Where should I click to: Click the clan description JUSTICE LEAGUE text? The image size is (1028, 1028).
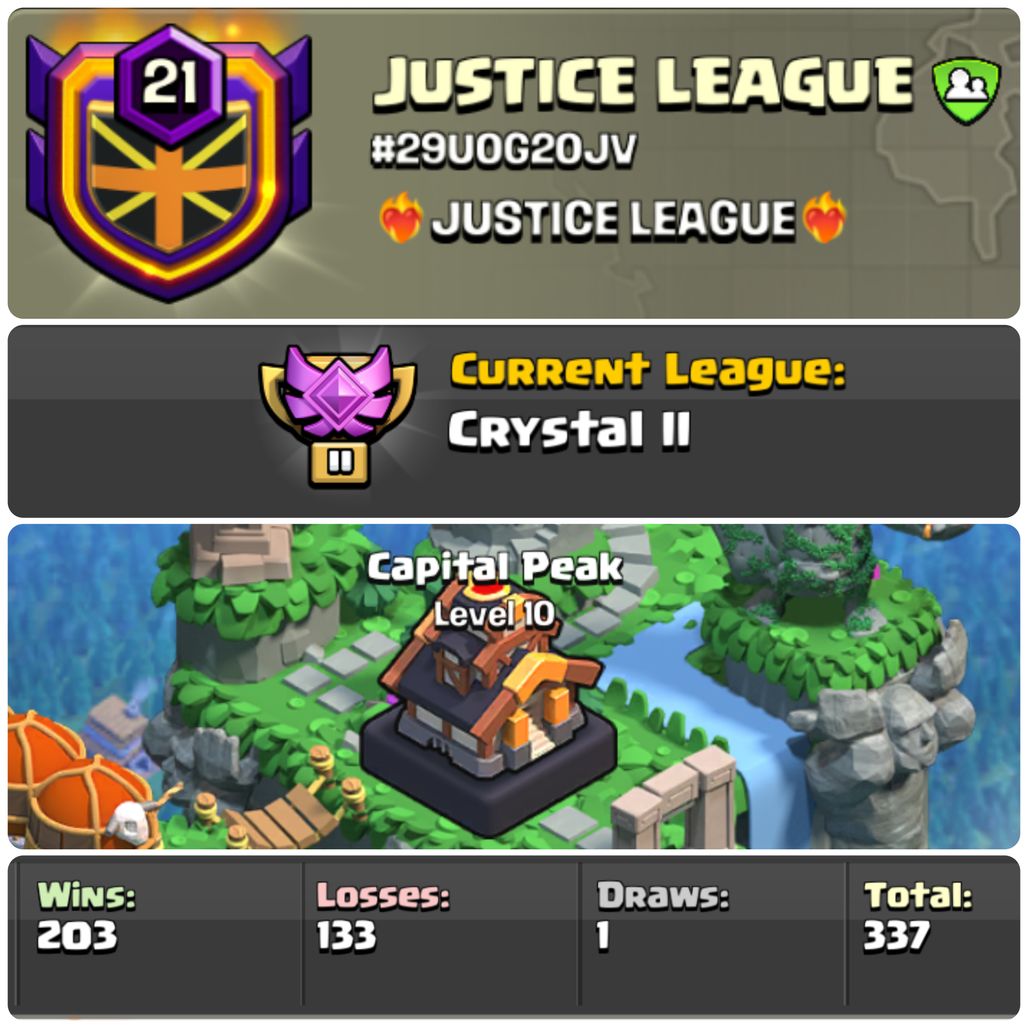tap(613, 218)
